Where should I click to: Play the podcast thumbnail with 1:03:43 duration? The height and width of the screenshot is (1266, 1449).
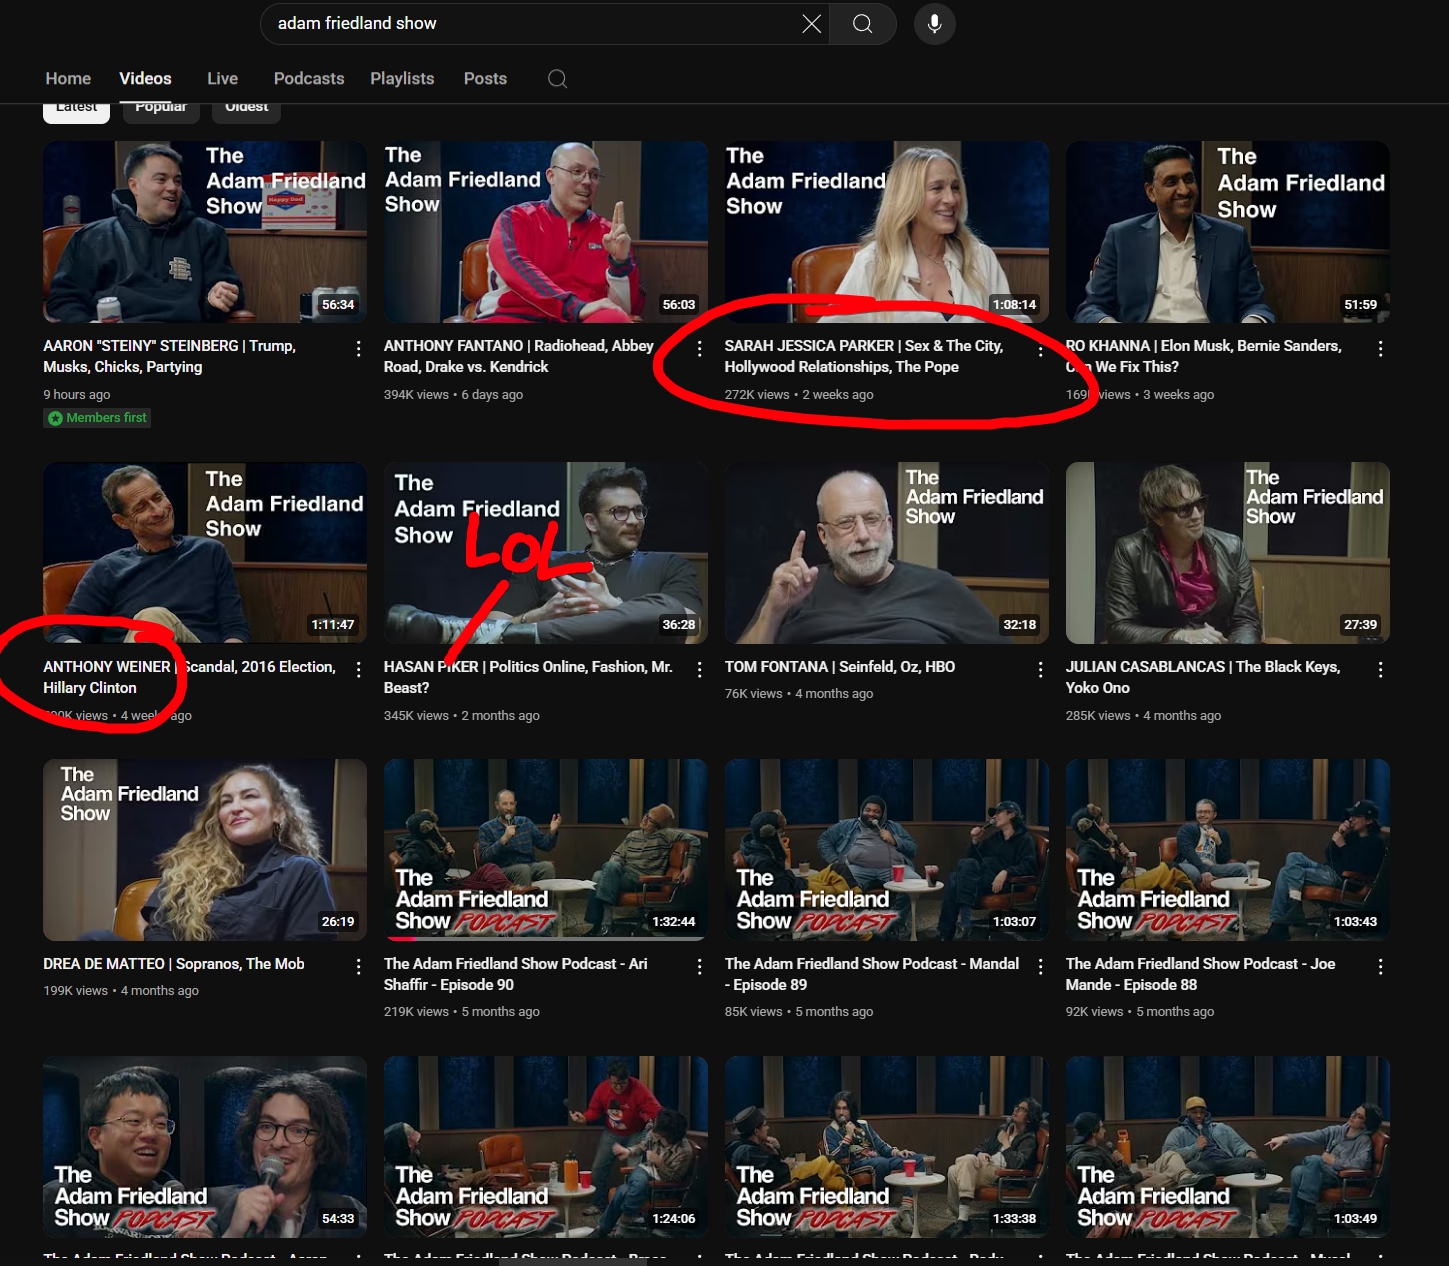pyautogui.click(x=1228, y=849)
